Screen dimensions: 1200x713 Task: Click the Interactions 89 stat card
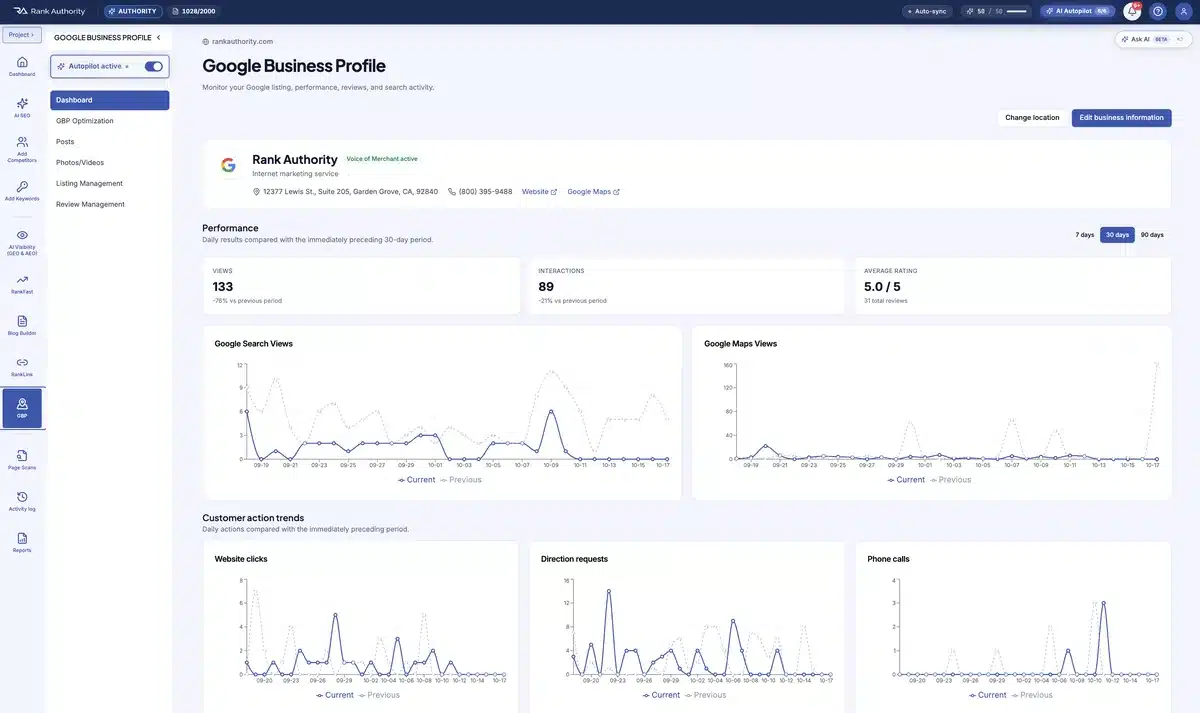686,286
